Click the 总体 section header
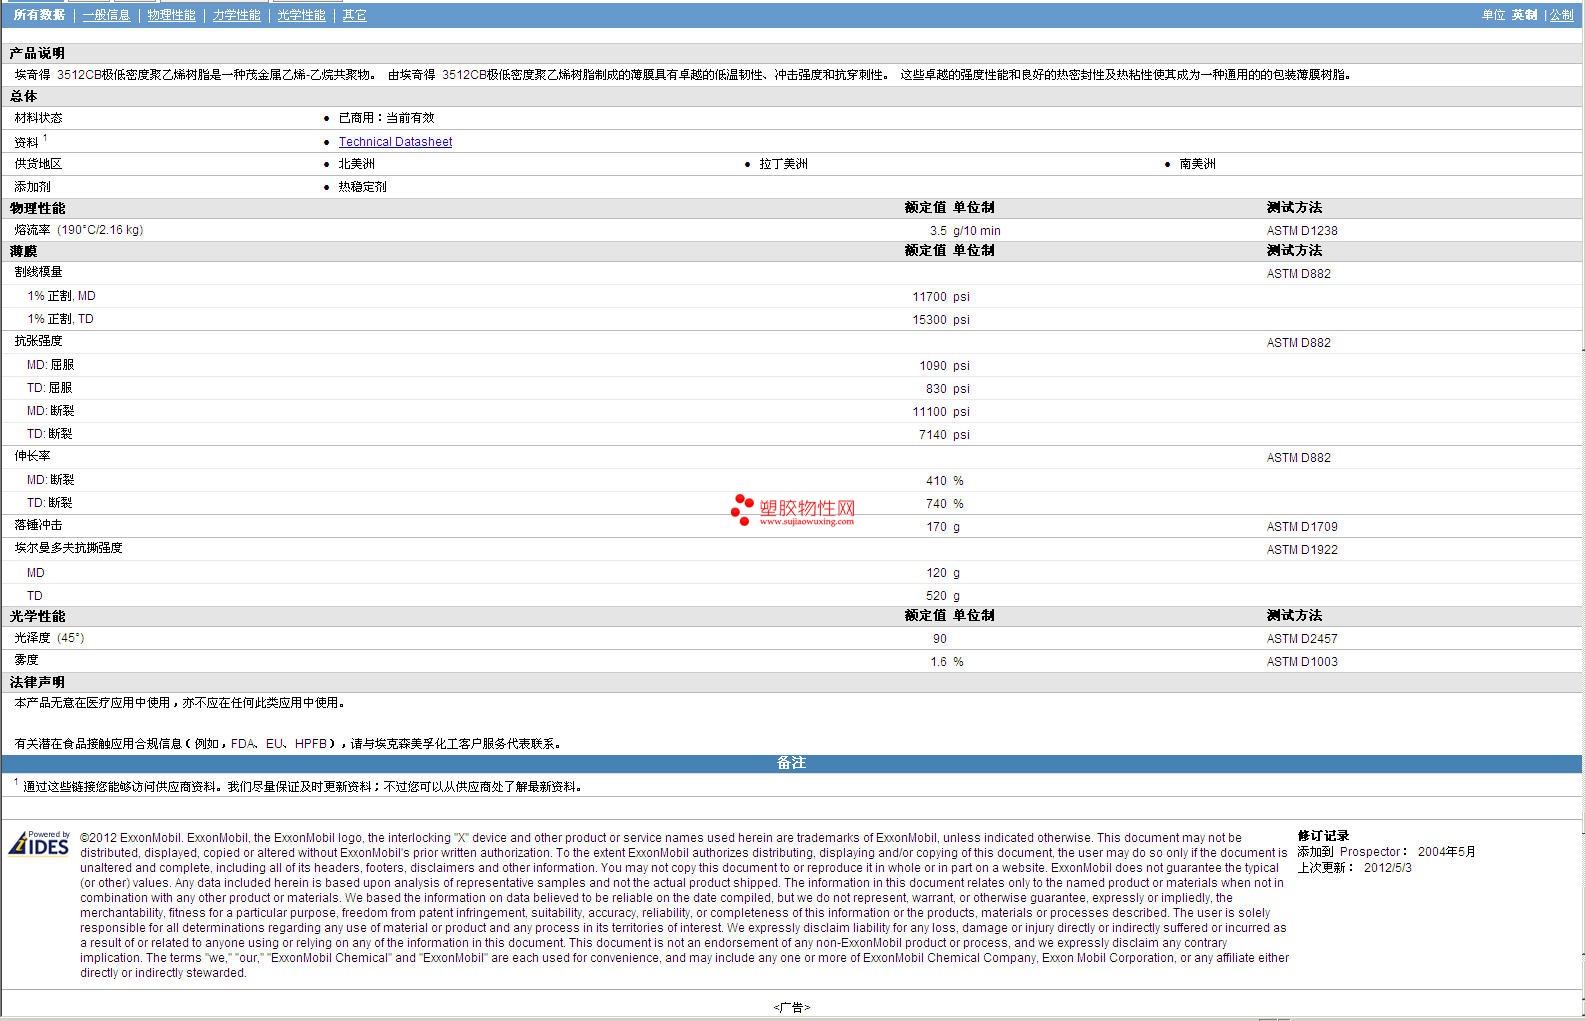Image resolution: width=1585 pixels, height=1021 pixels. tap(23, 96)
